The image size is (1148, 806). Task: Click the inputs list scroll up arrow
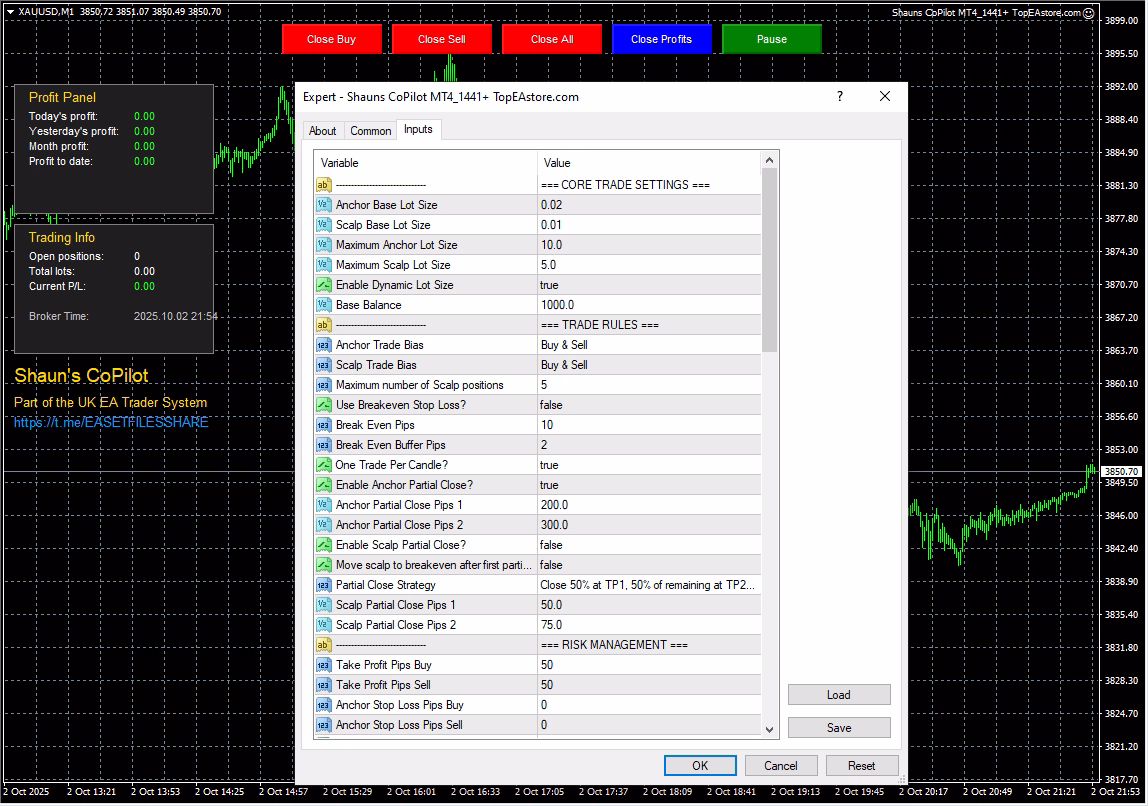click(x=769, y=160)
